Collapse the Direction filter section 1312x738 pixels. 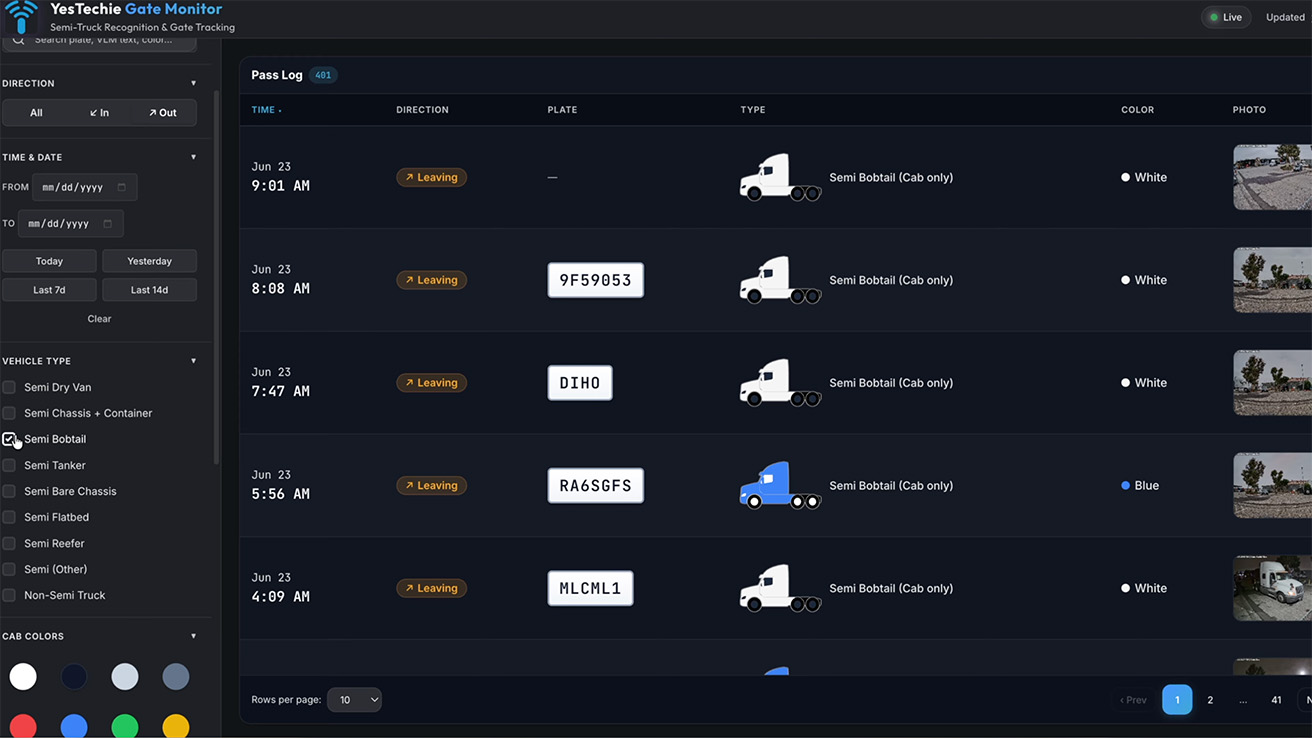pos(194,83)
